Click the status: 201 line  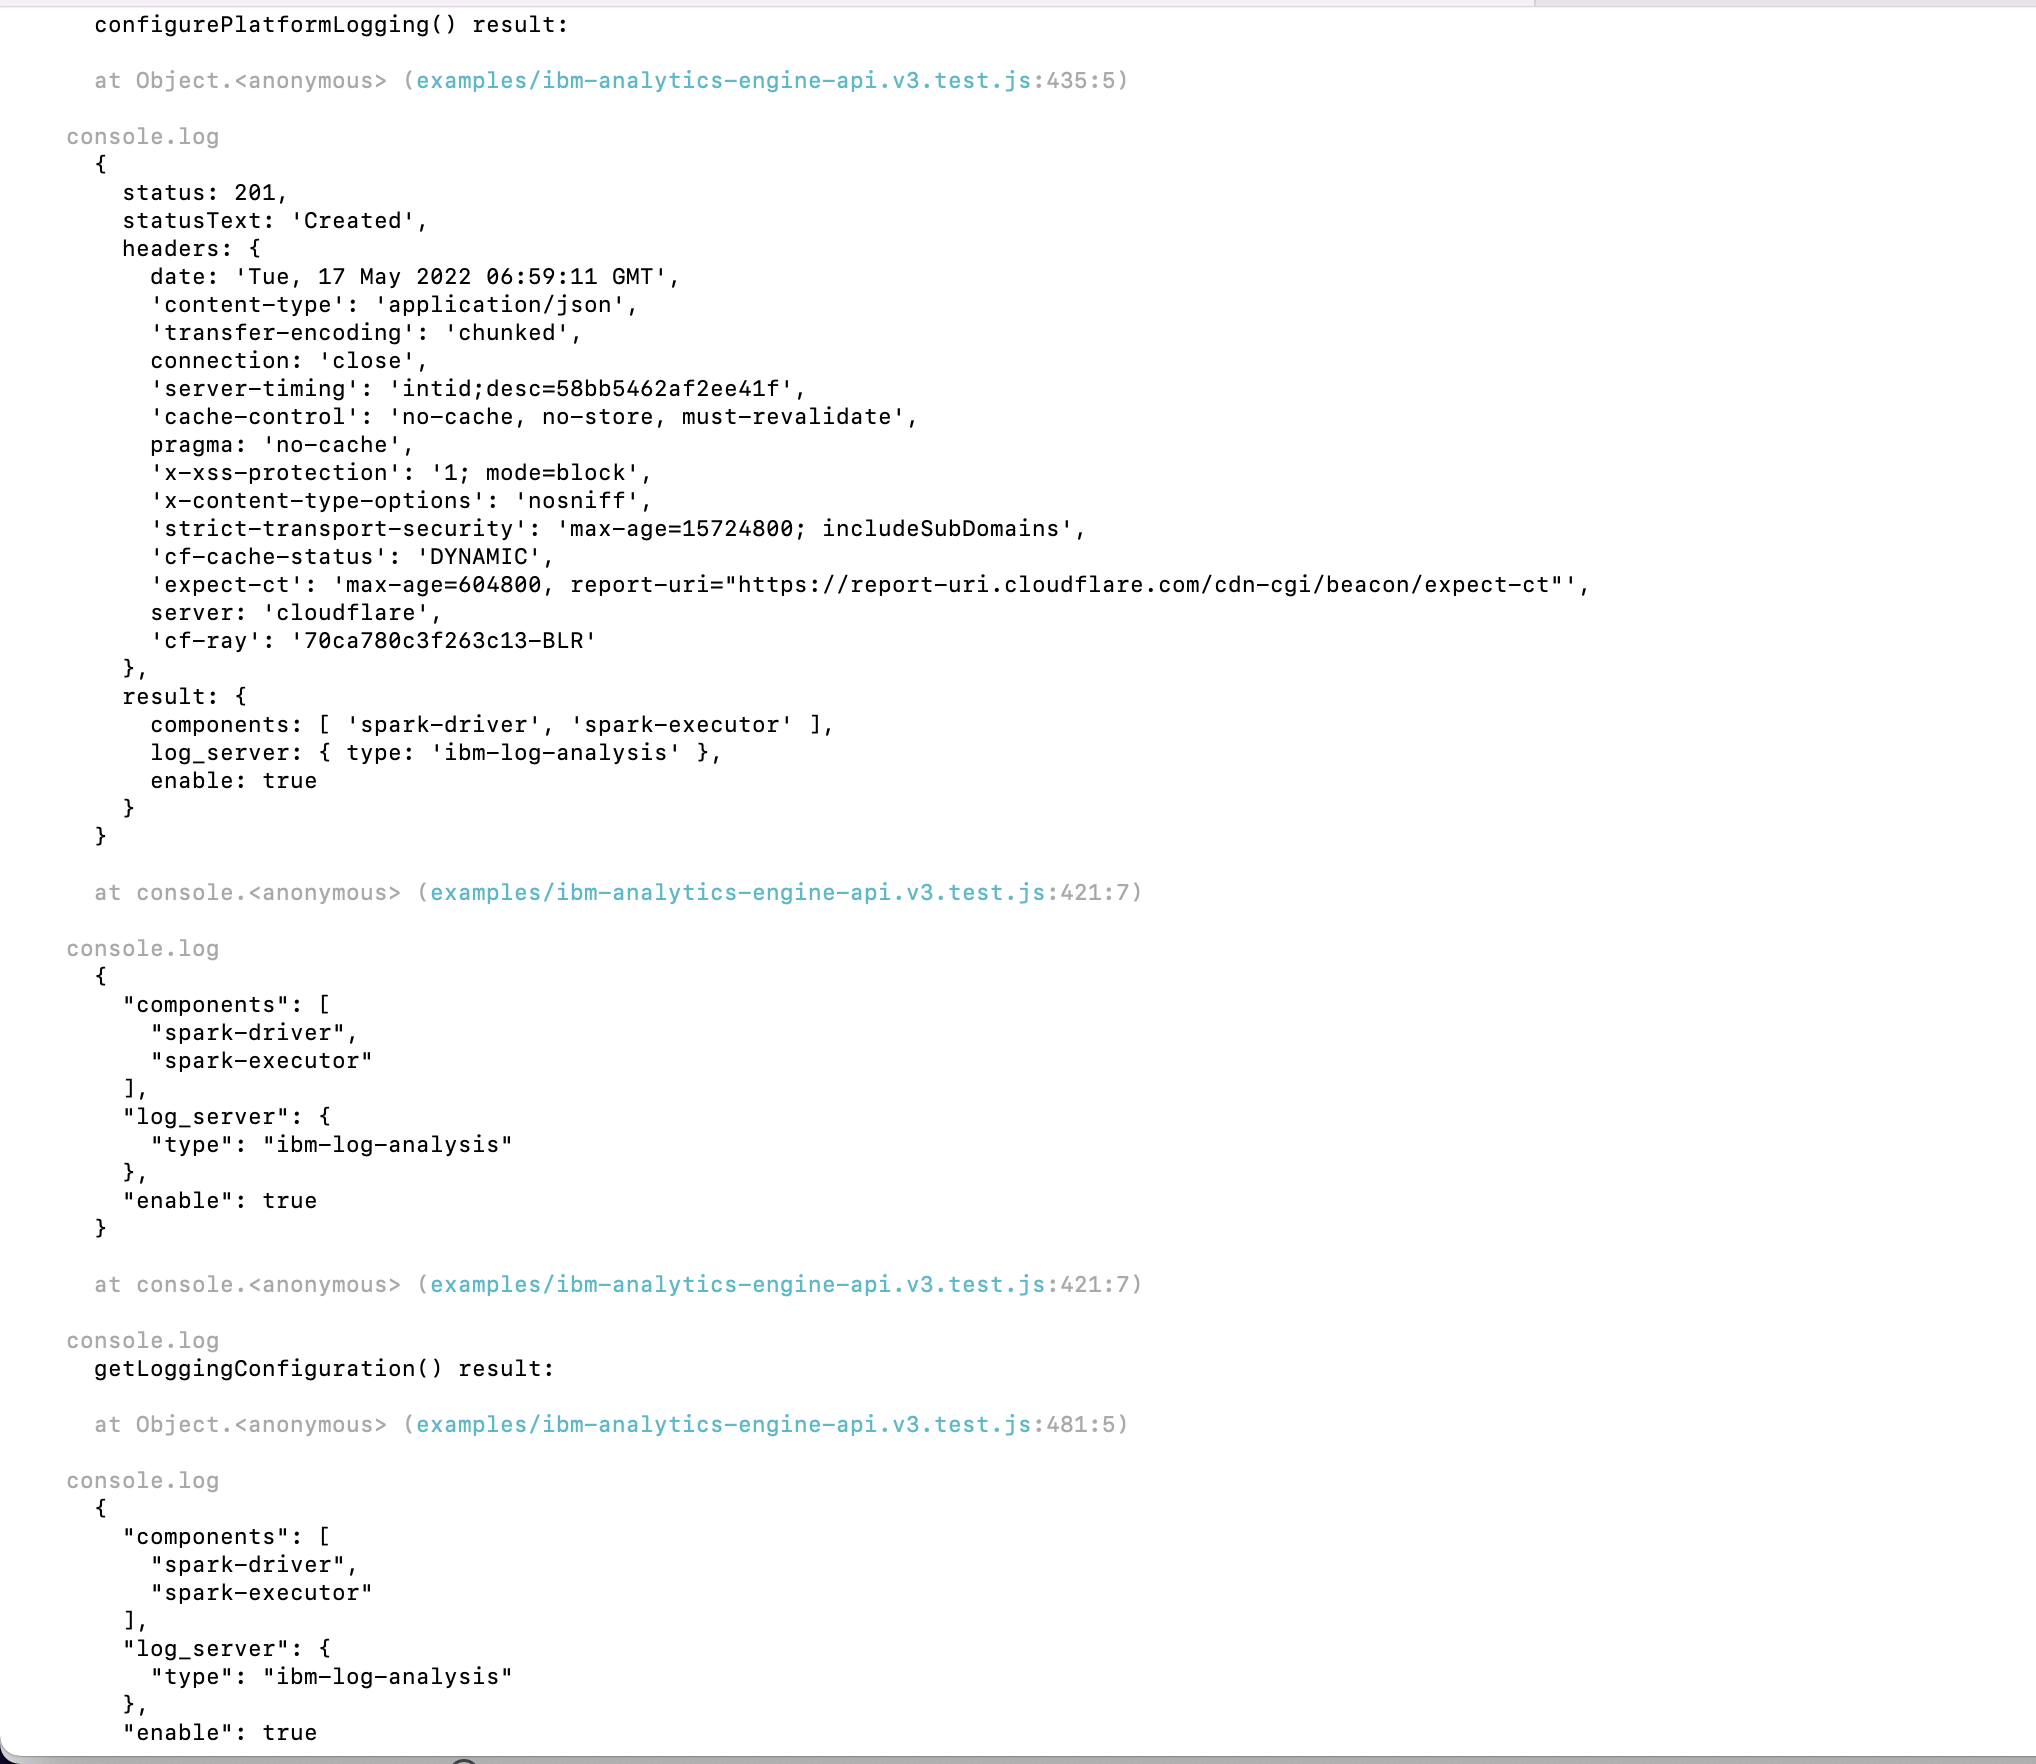[204, 193]
